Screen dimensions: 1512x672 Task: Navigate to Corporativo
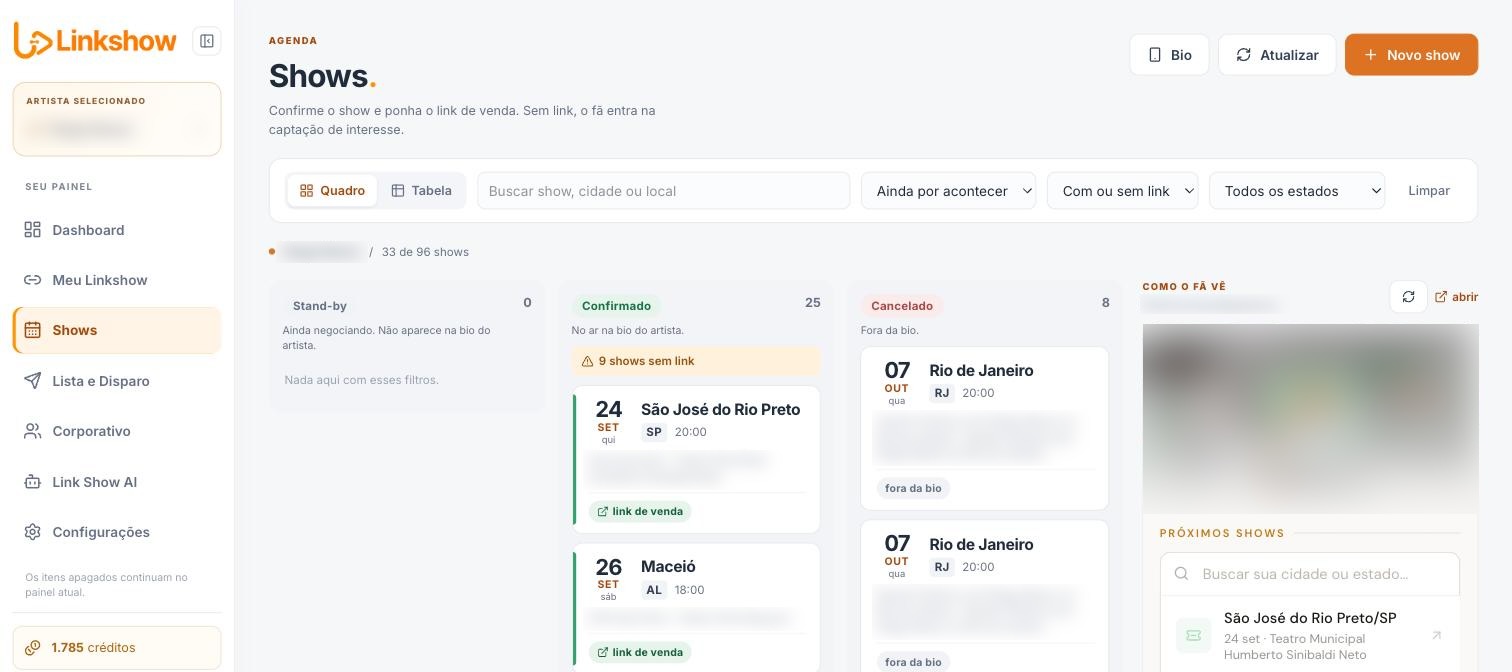117,431
